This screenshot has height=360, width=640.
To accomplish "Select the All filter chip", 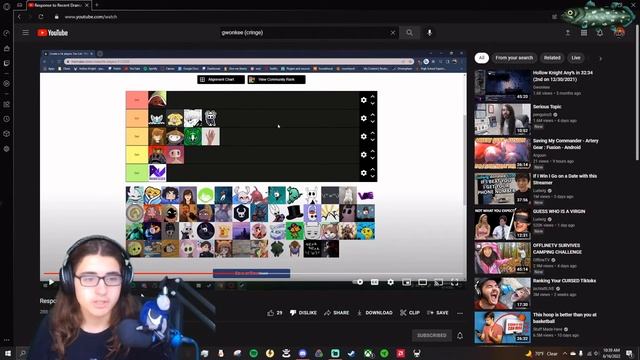I will (482, 58).
